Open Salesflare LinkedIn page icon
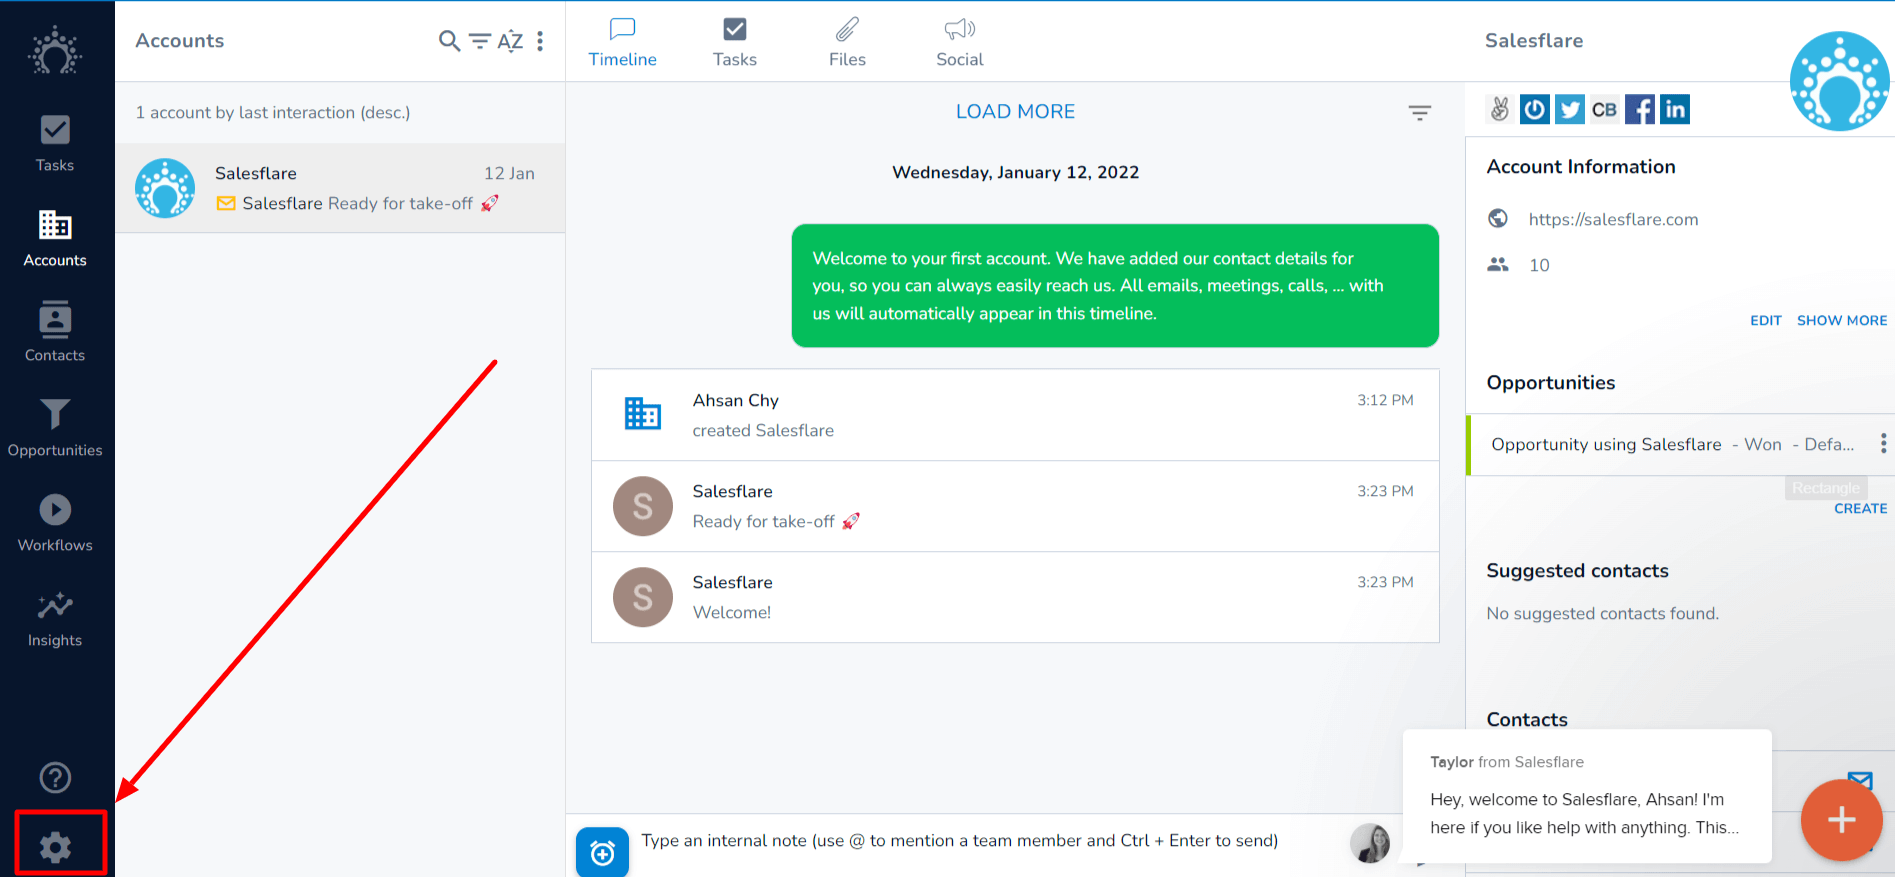Viewport: 1895px width, 877px height. (1675, 109)
